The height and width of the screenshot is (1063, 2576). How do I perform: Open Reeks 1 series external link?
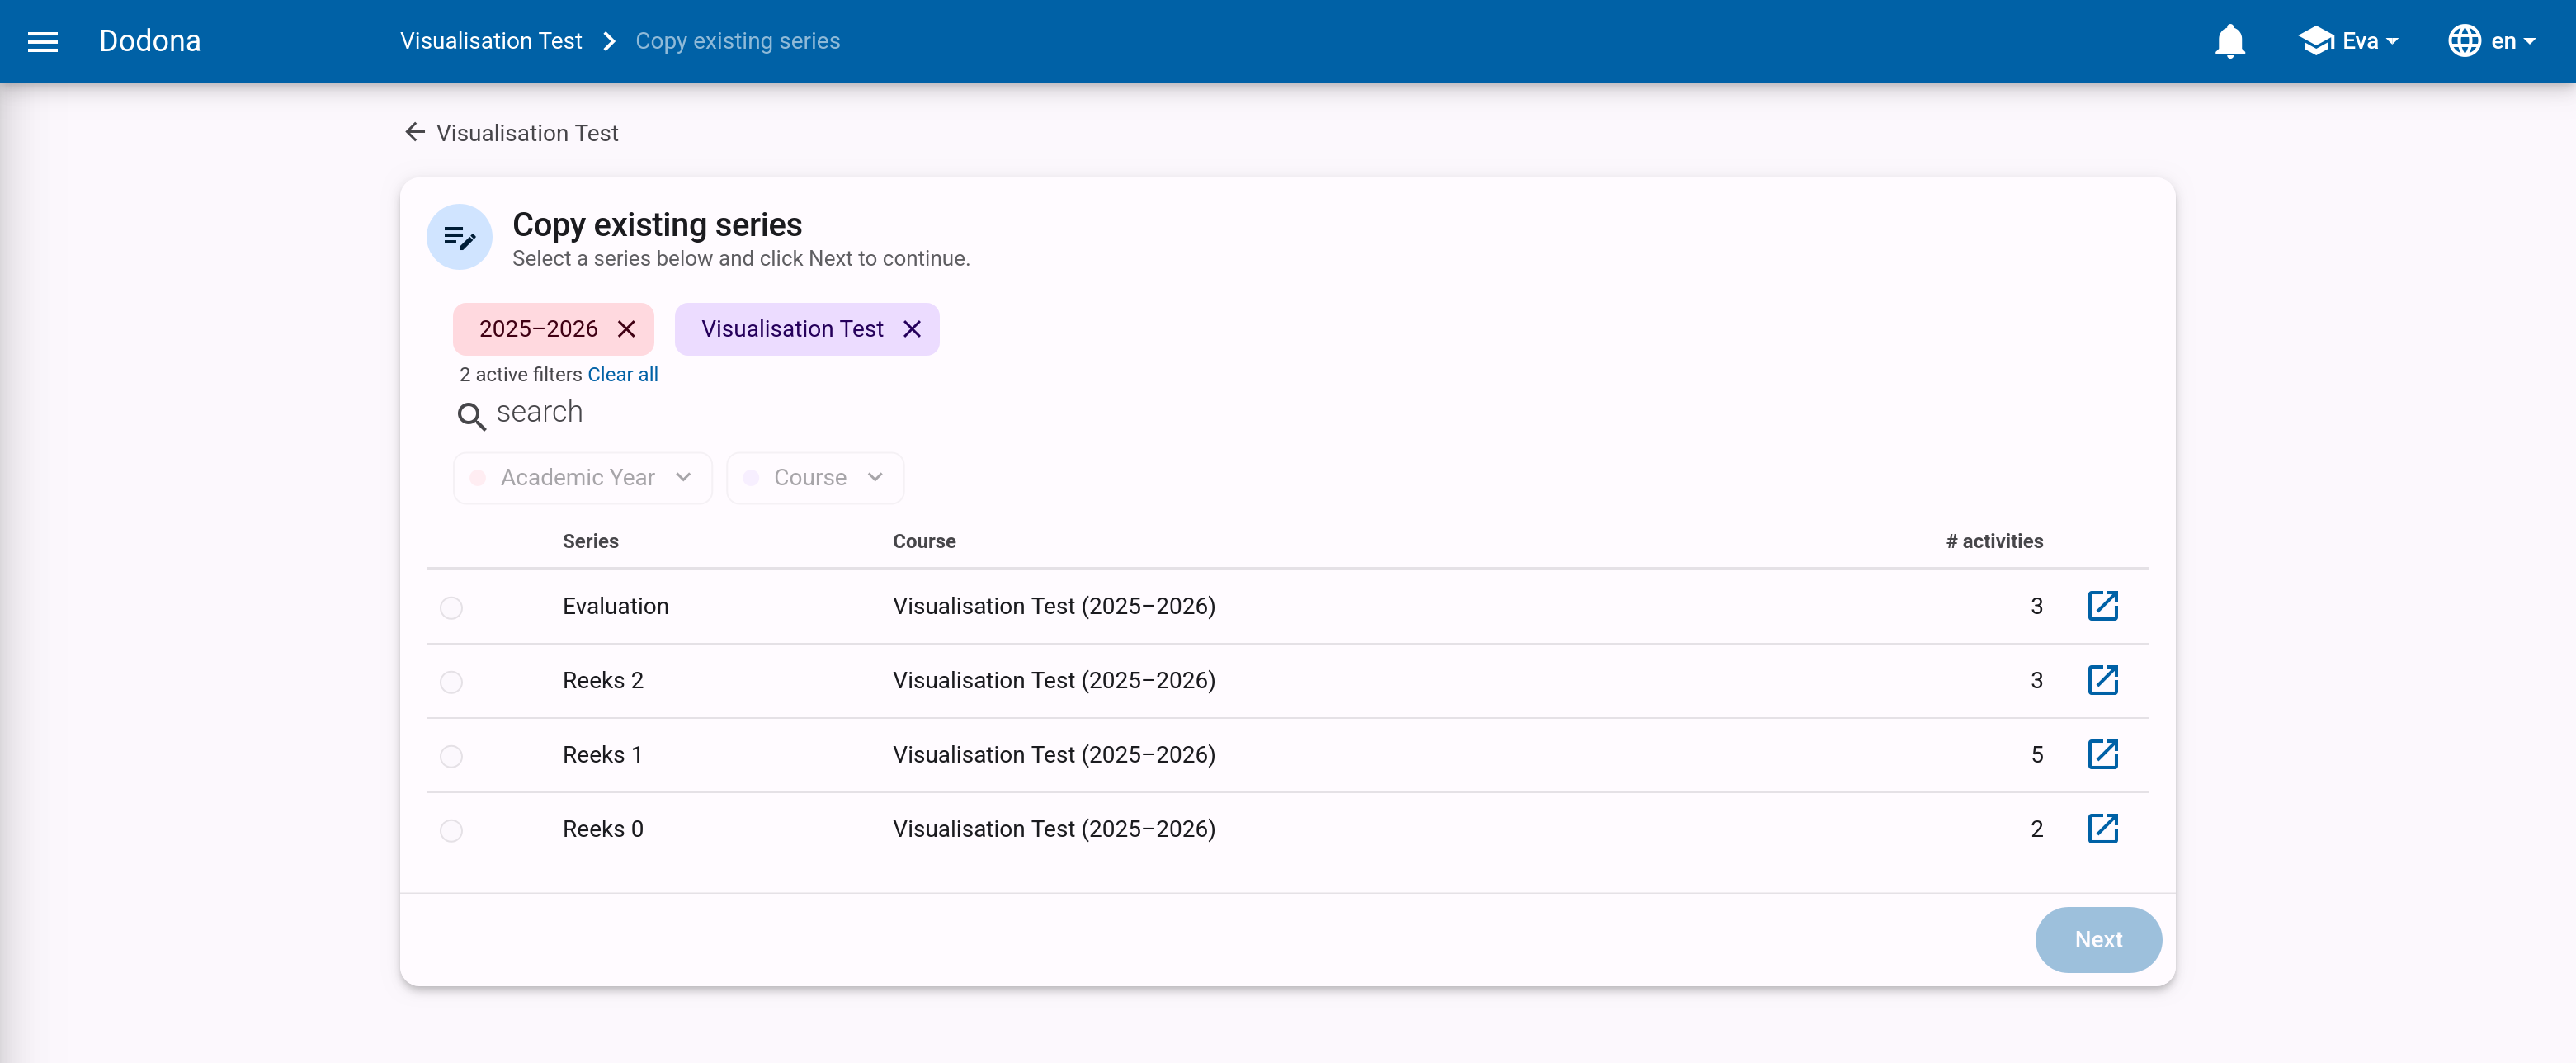tap(2103, 754)
